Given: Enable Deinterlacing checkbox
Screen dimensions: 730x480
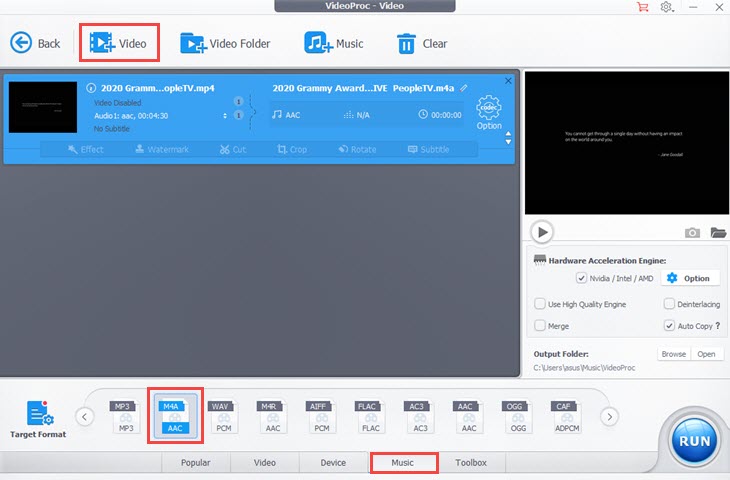Looking at the screenshot, I should point(669,304).
